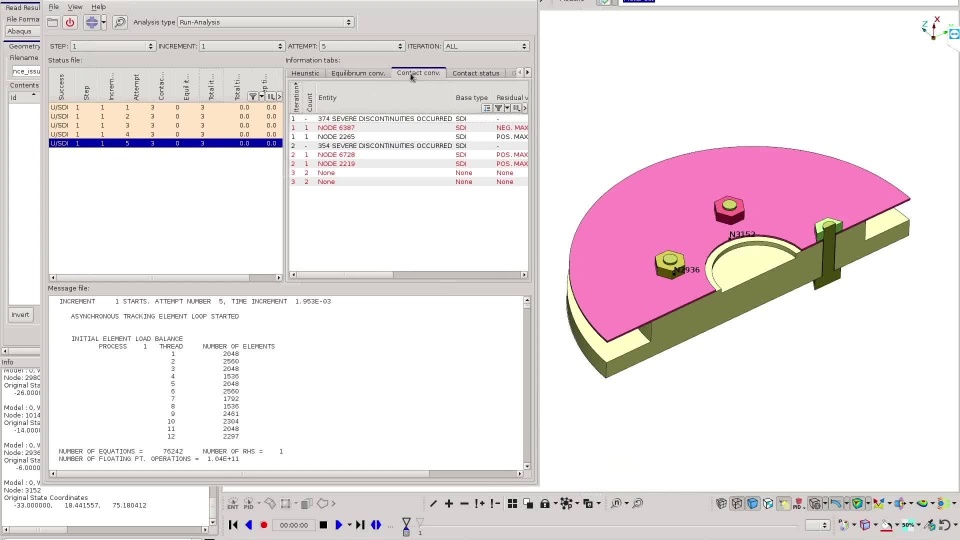Click the blue center-view icon
Image resolution: width=960 pixels, height=540 pixels.
[91, 23]
